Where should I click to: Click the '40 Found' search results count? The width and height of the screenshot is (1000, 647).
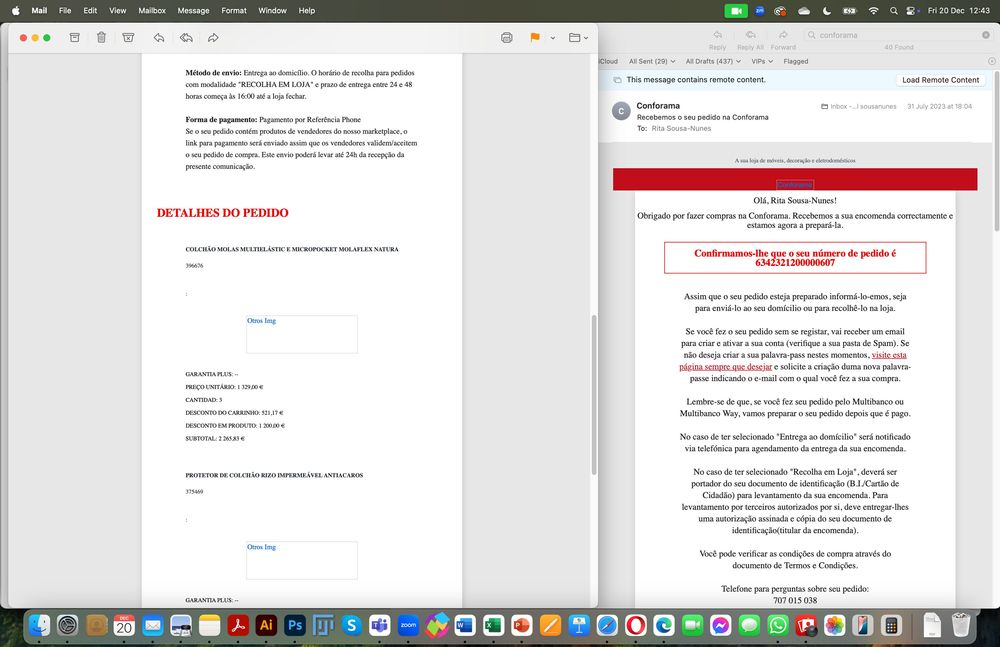click(x=899, y=47)
